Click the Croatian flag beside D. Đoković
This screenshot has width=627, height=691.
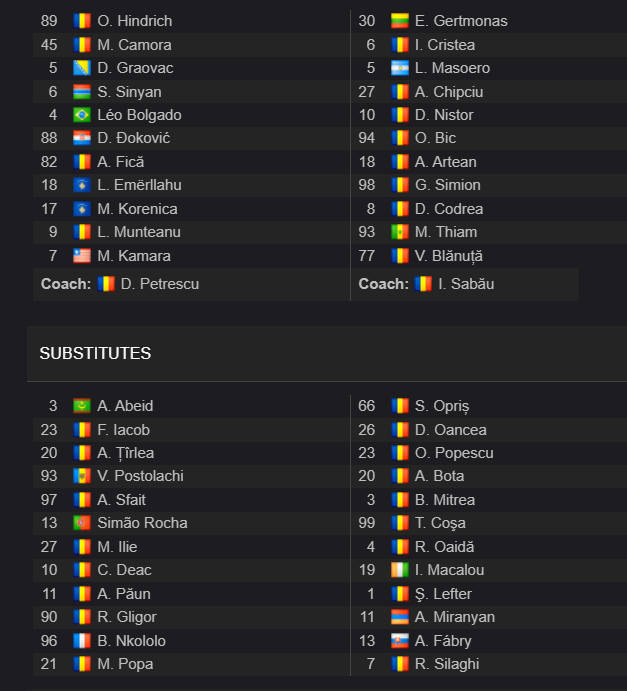pyautogui.click(x=82, y=138)
